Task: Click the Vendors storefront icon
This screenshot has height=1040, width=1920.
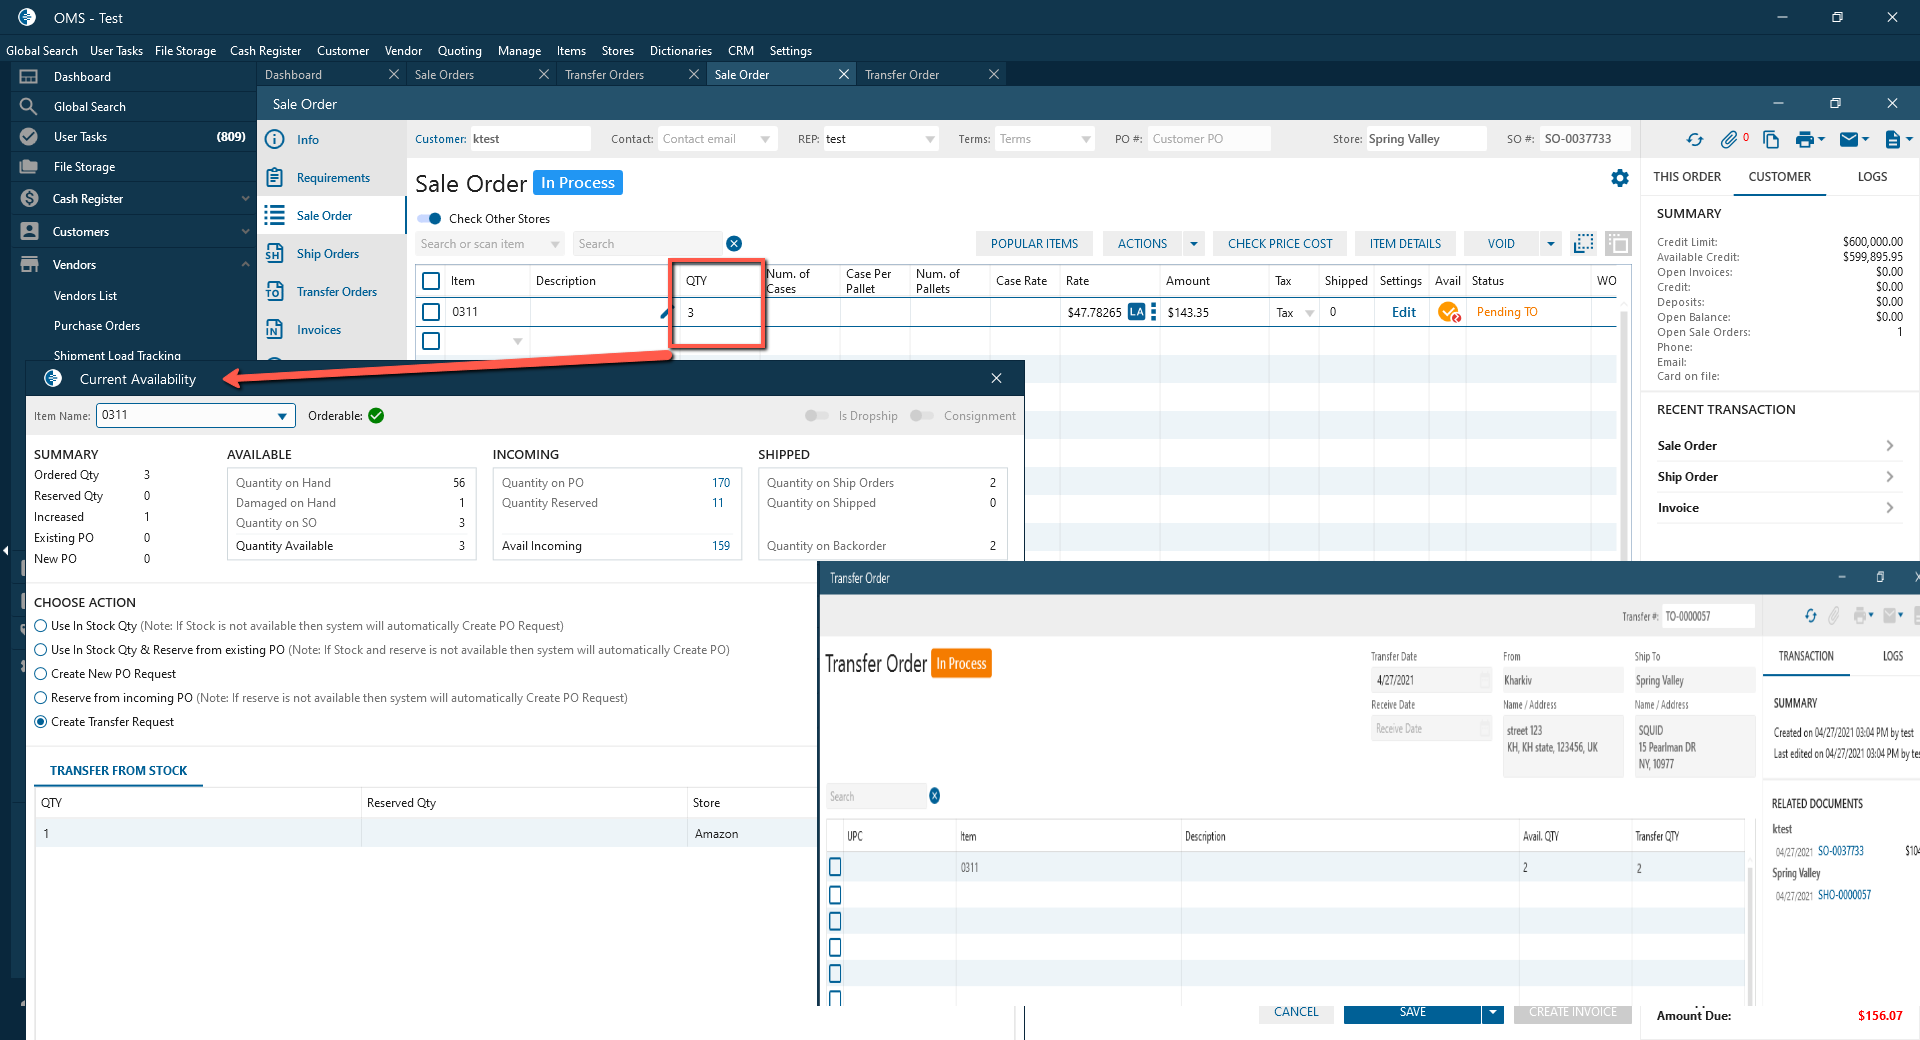Action: coord(29,265)
